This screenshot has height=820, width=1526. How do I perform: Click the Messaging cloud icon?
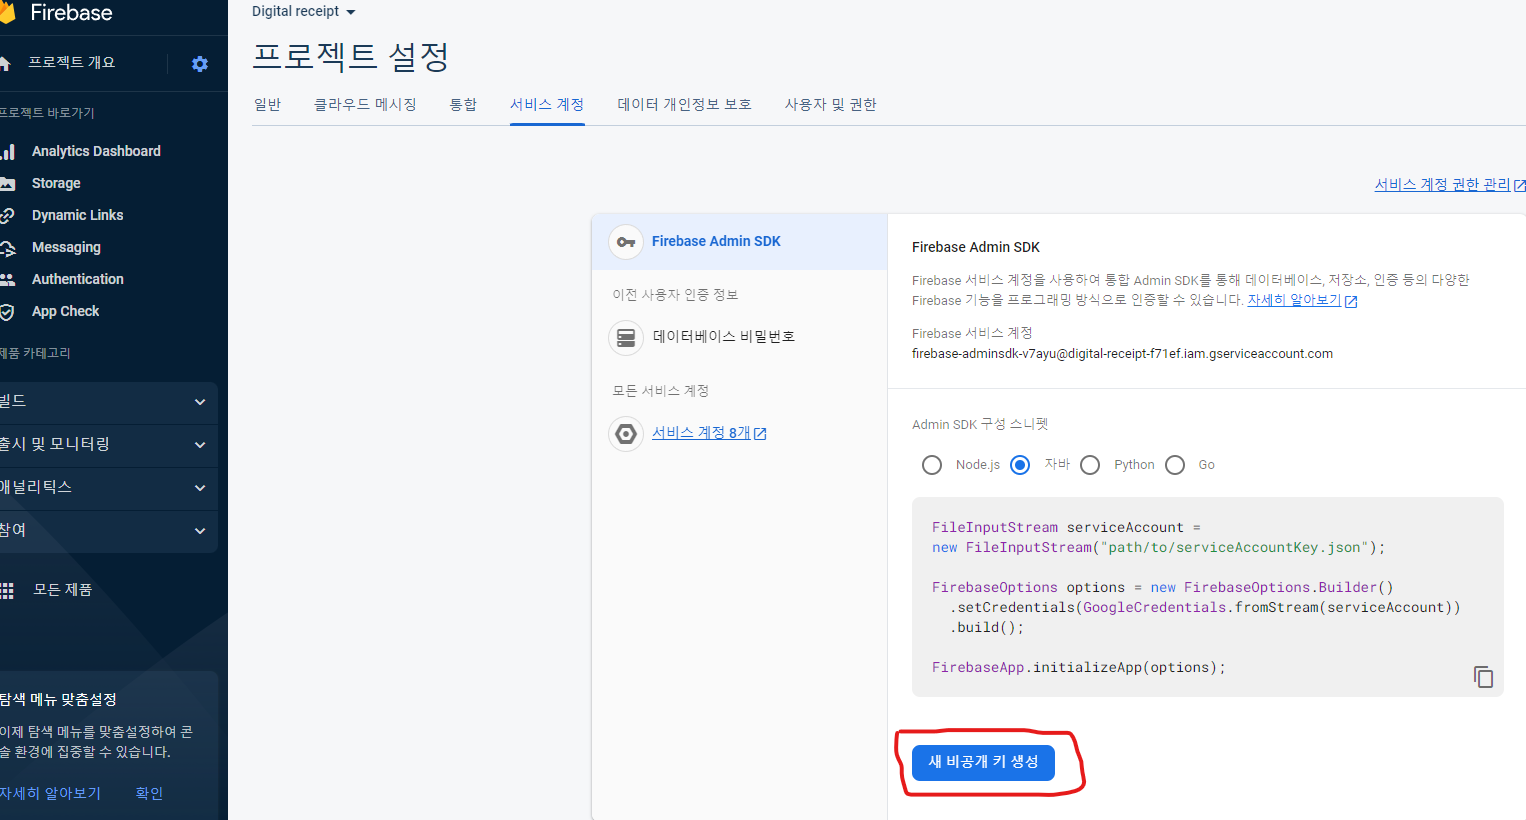click(7, 247)
